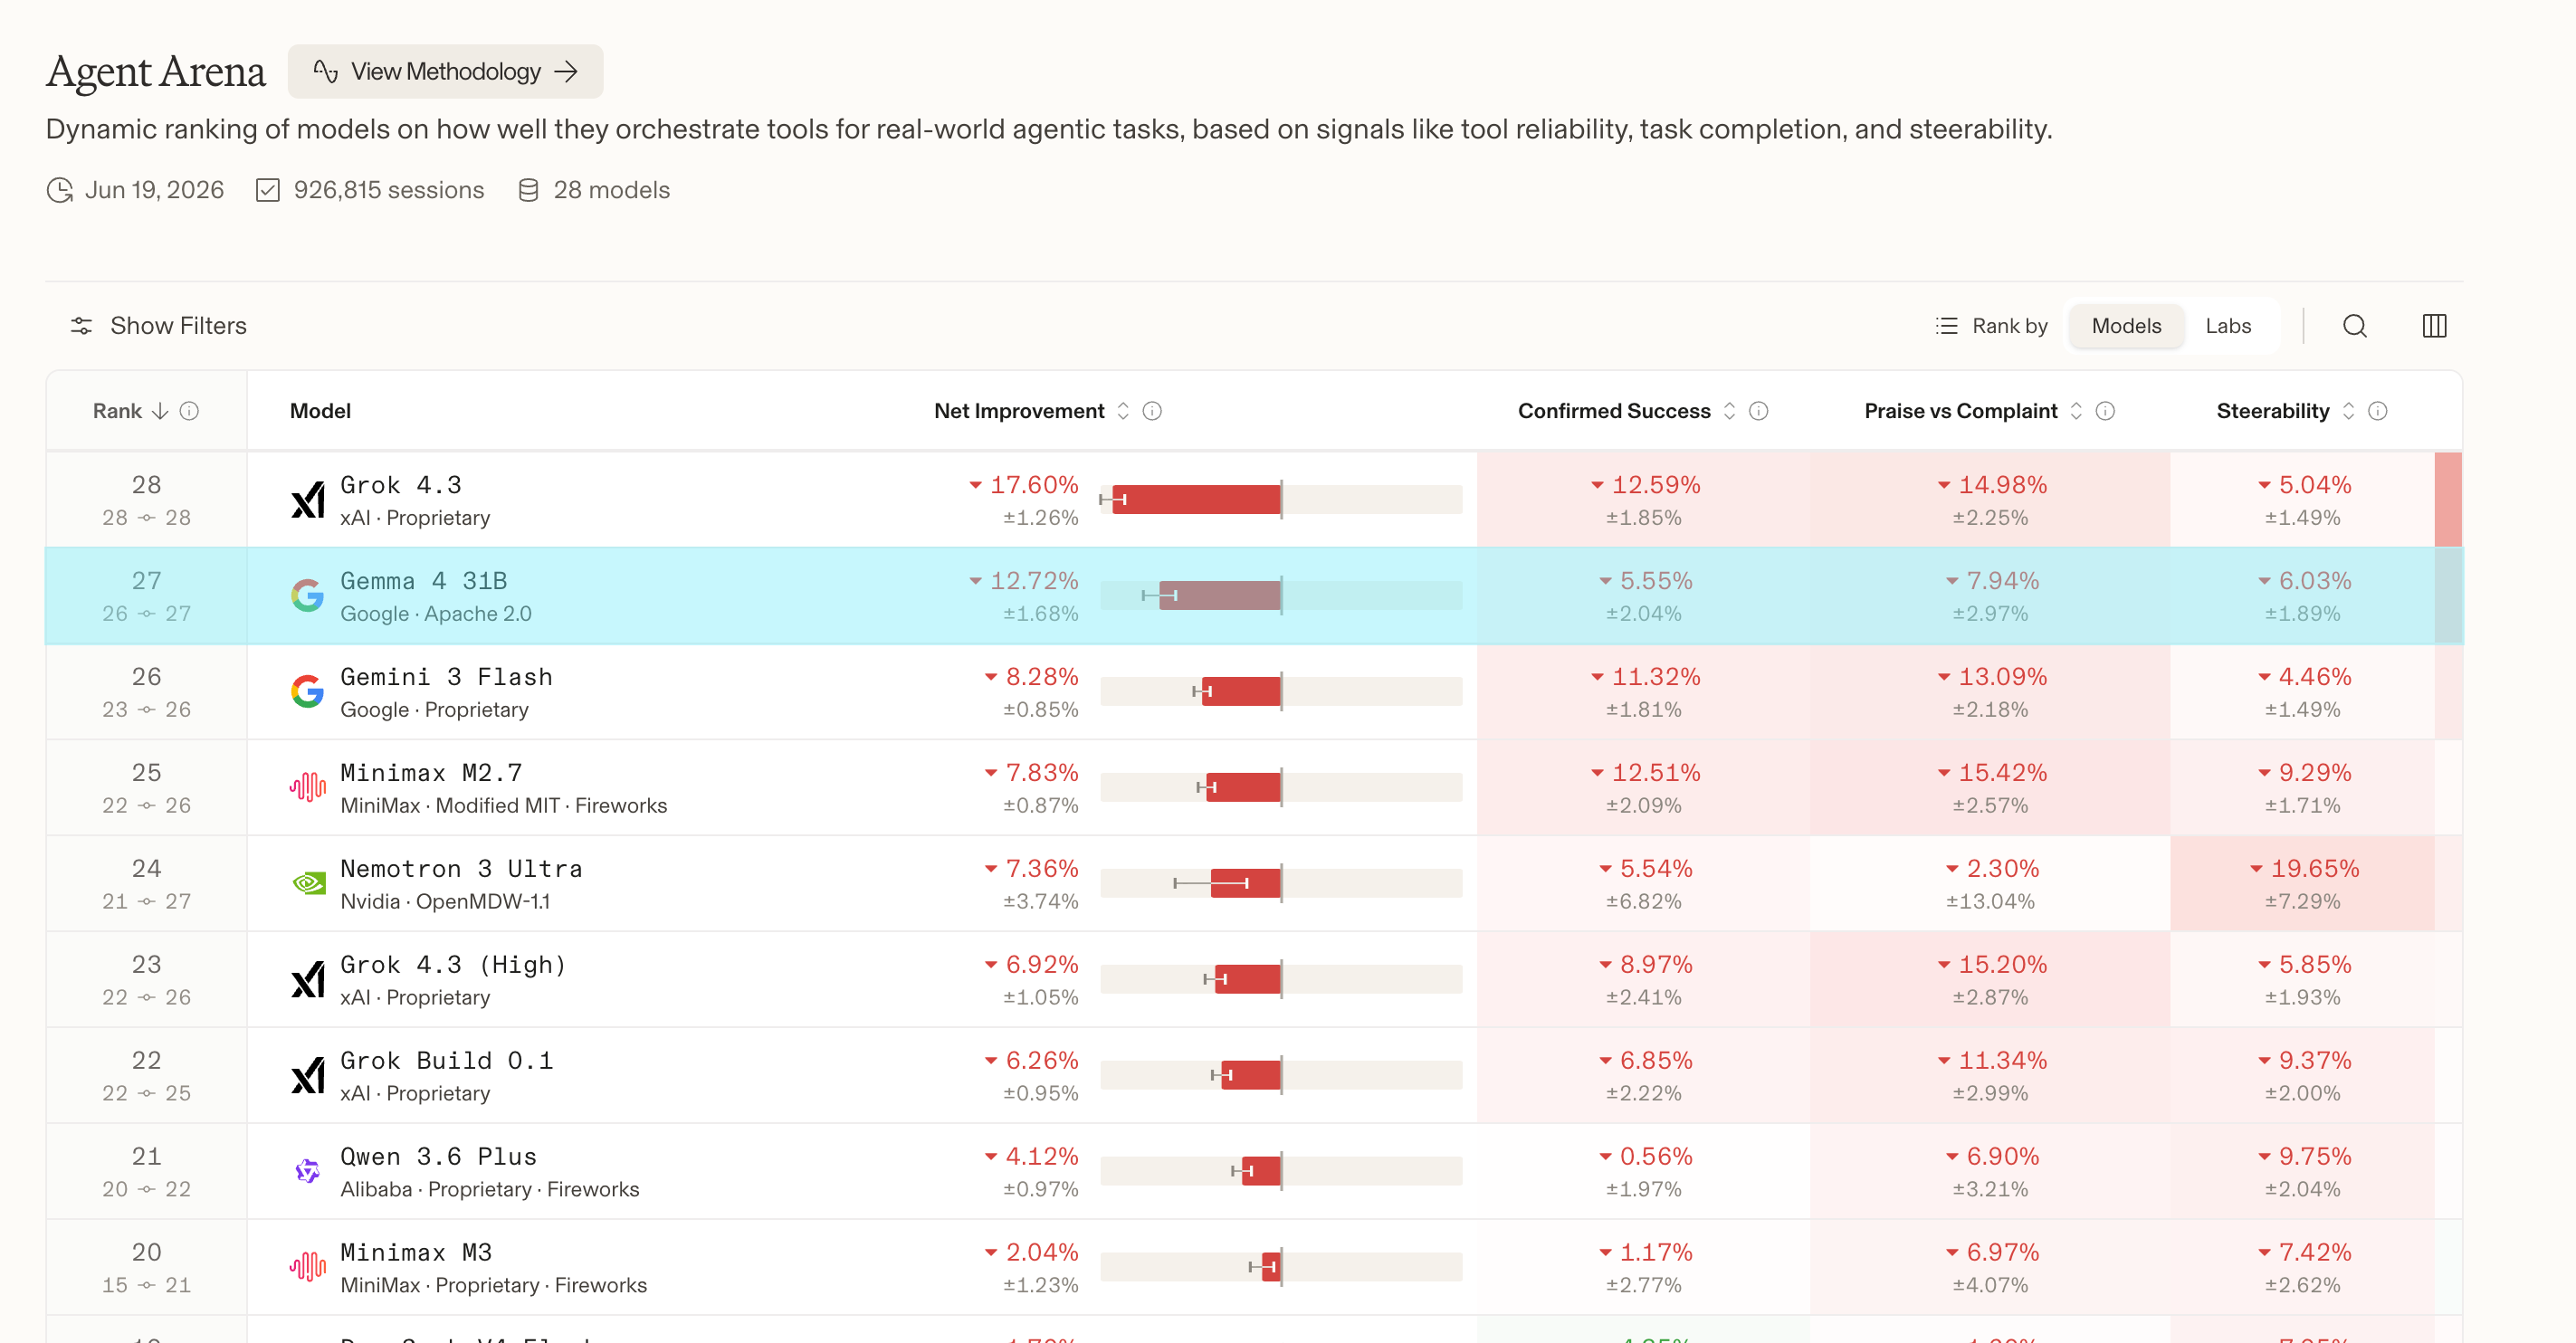
Task: Click the MiniMax logo for Minimax M2.7
Action: [x=308, y=788]
